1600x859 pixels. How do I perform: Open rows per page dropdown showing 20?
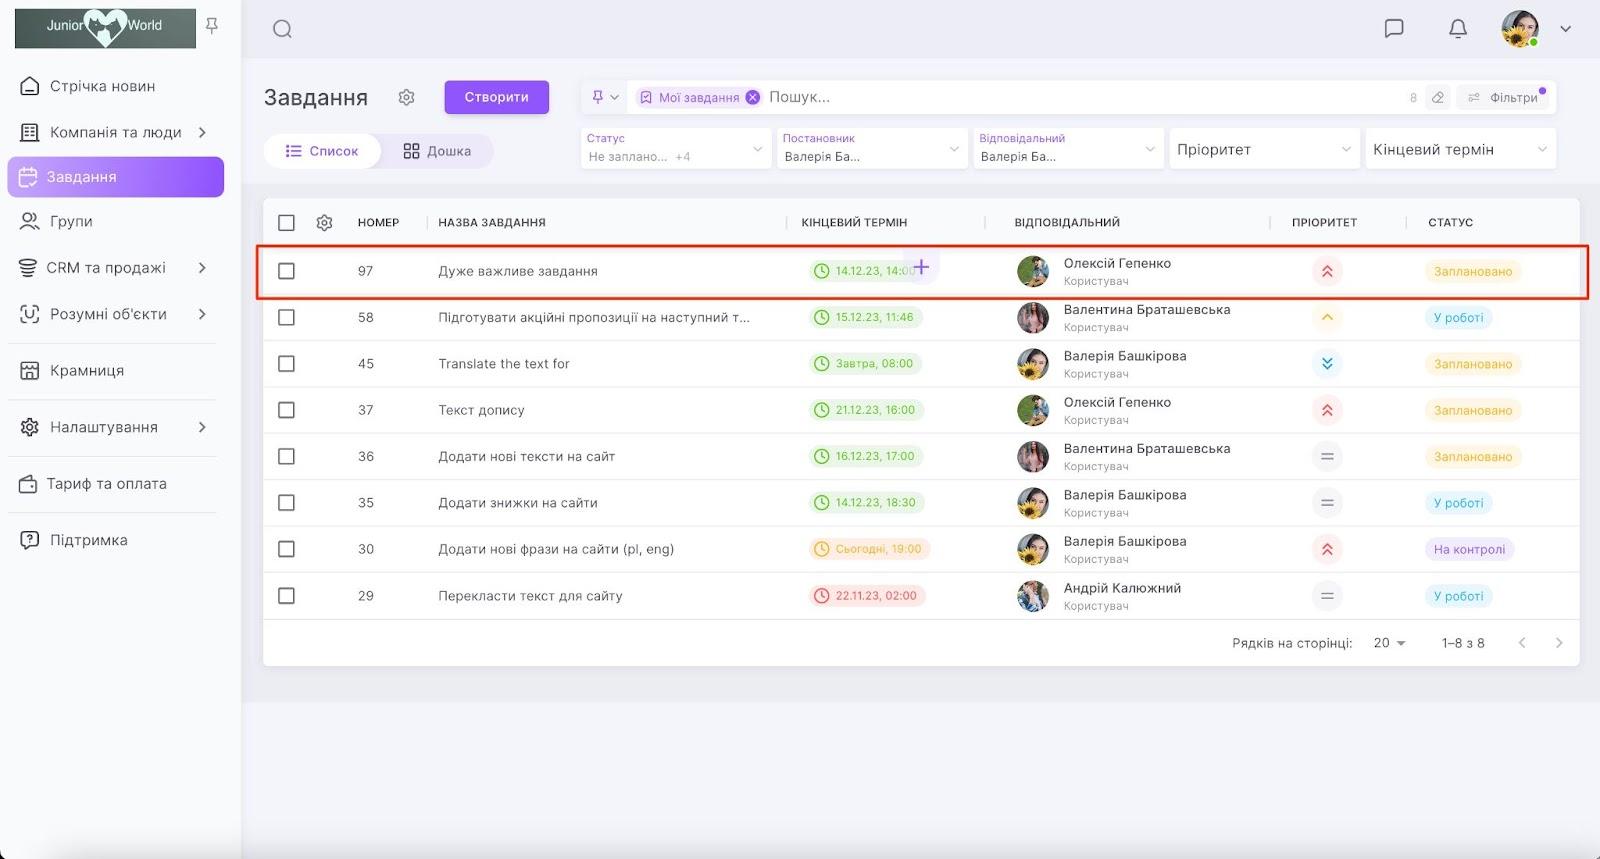(x=1389, y=643)
